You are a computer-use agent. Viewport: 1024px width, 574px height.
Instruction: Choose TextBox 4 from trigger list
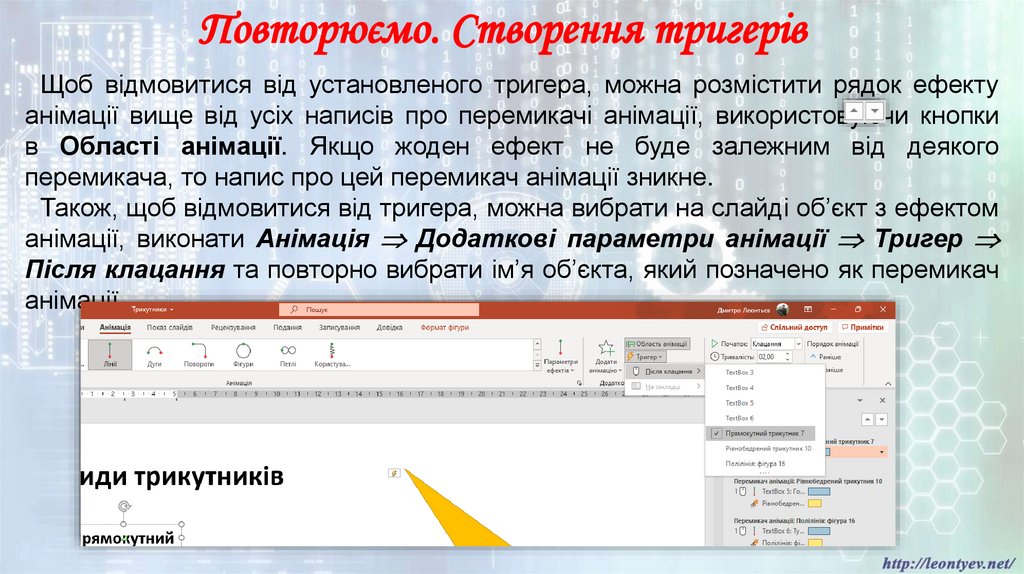(739, 387)
